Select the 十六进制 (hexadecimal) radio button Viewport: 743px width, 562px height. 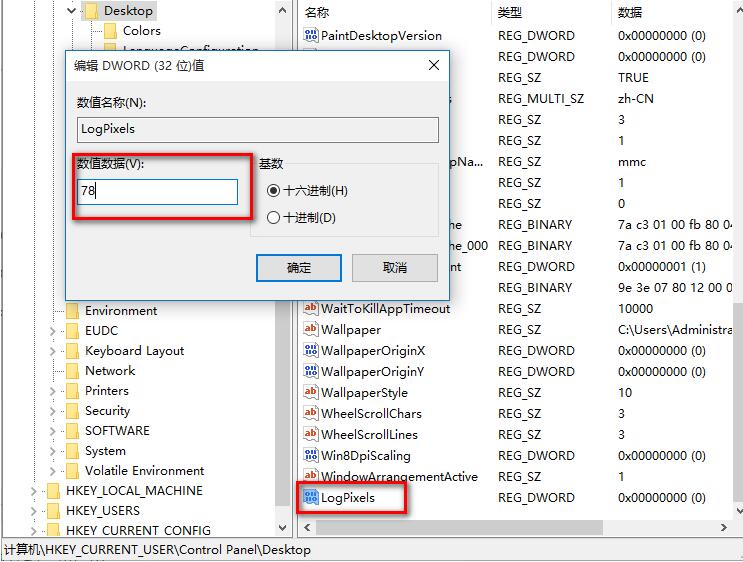pos(274,191)
